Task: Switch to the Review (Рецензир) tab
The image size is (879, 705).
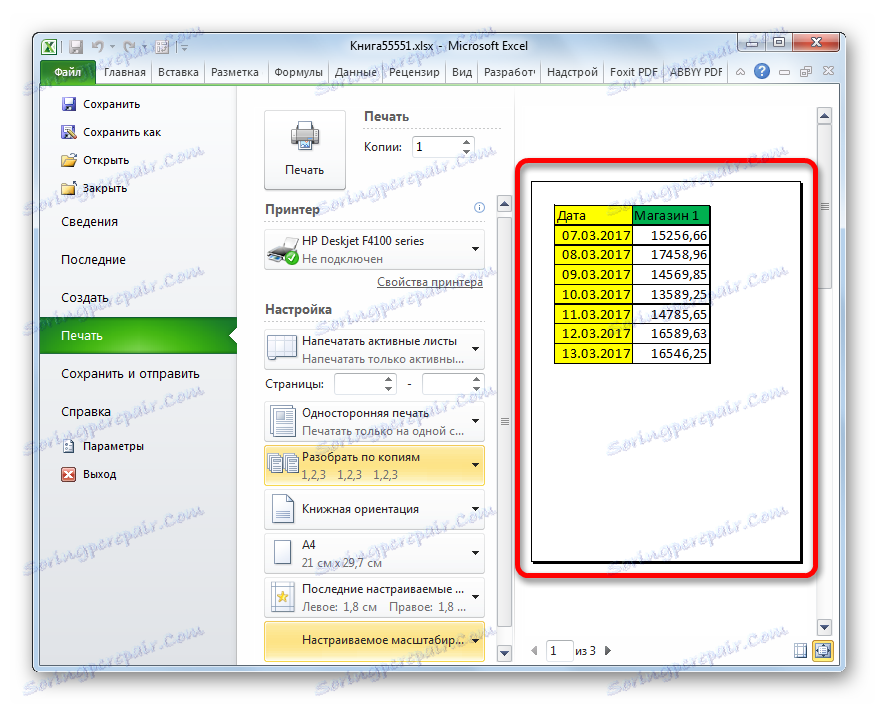Action: [x=414, y=72]
